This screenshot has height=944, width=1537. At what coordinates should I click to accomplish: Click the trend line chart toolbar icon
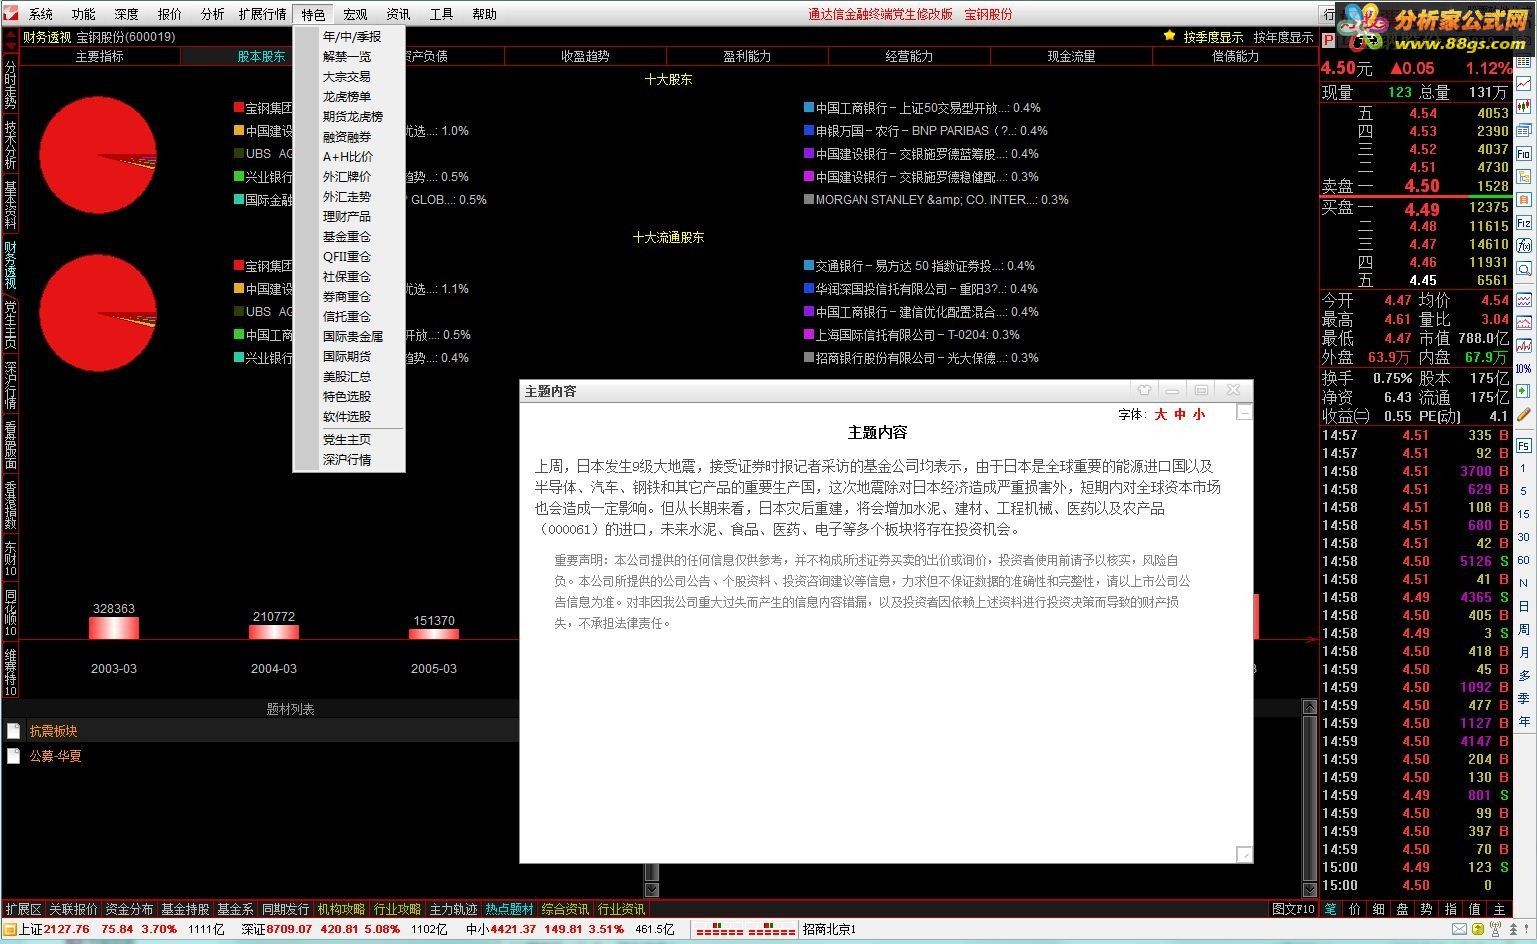click(x=1524, y=83)
